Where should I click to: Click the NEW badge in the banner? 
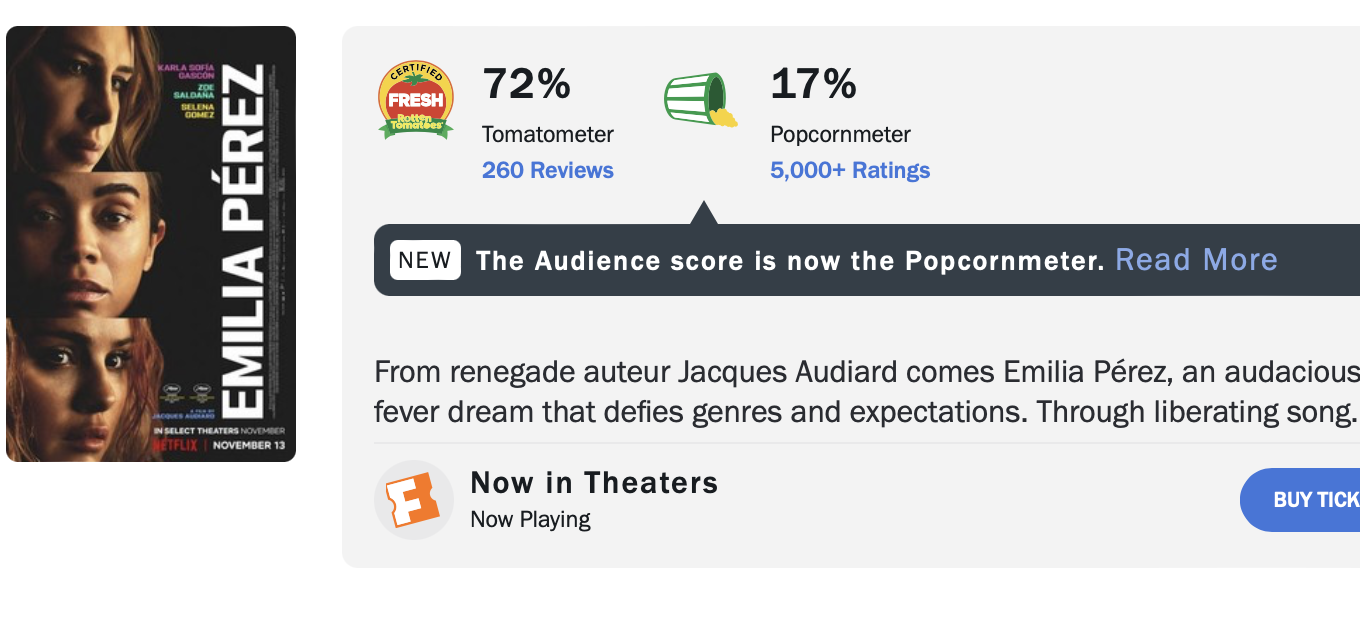coord(425,260)
